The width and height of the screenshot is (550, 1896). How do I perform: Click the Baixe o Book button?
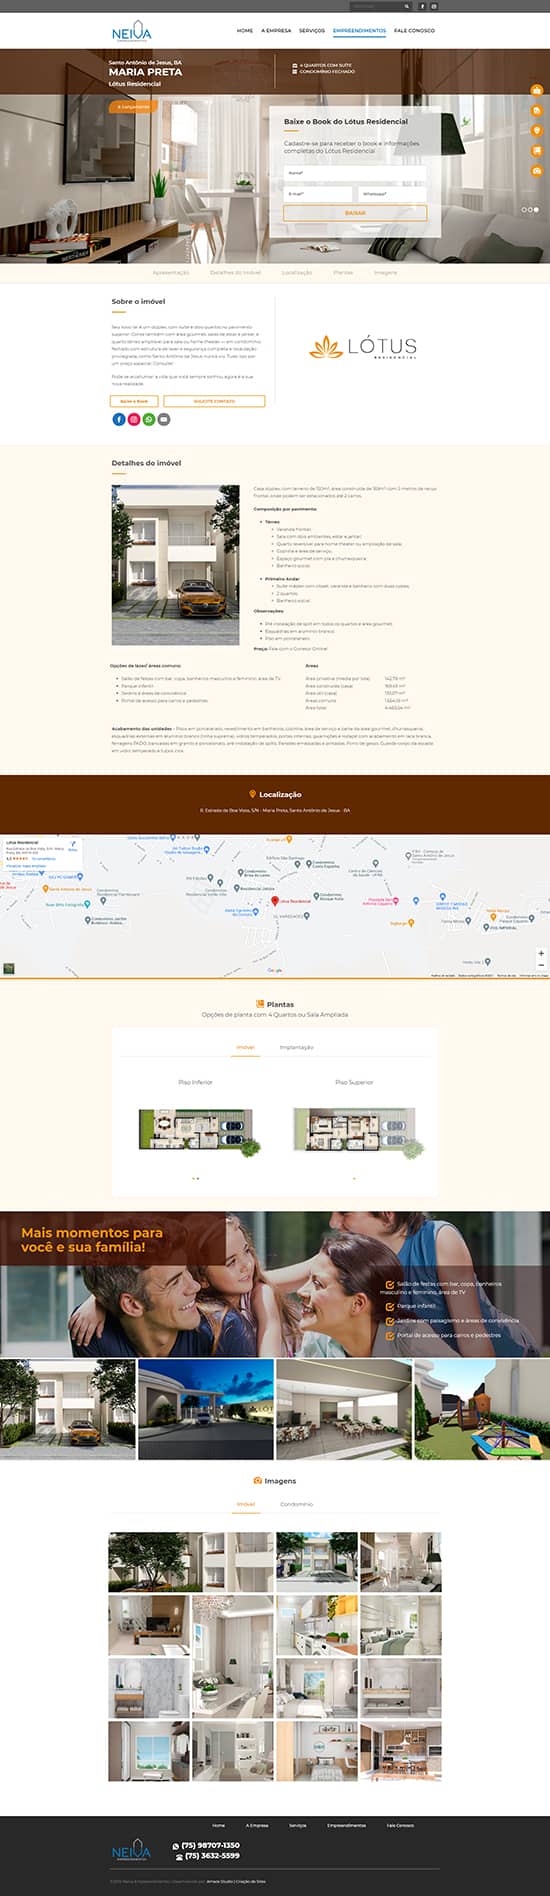(x=134, y=401)
